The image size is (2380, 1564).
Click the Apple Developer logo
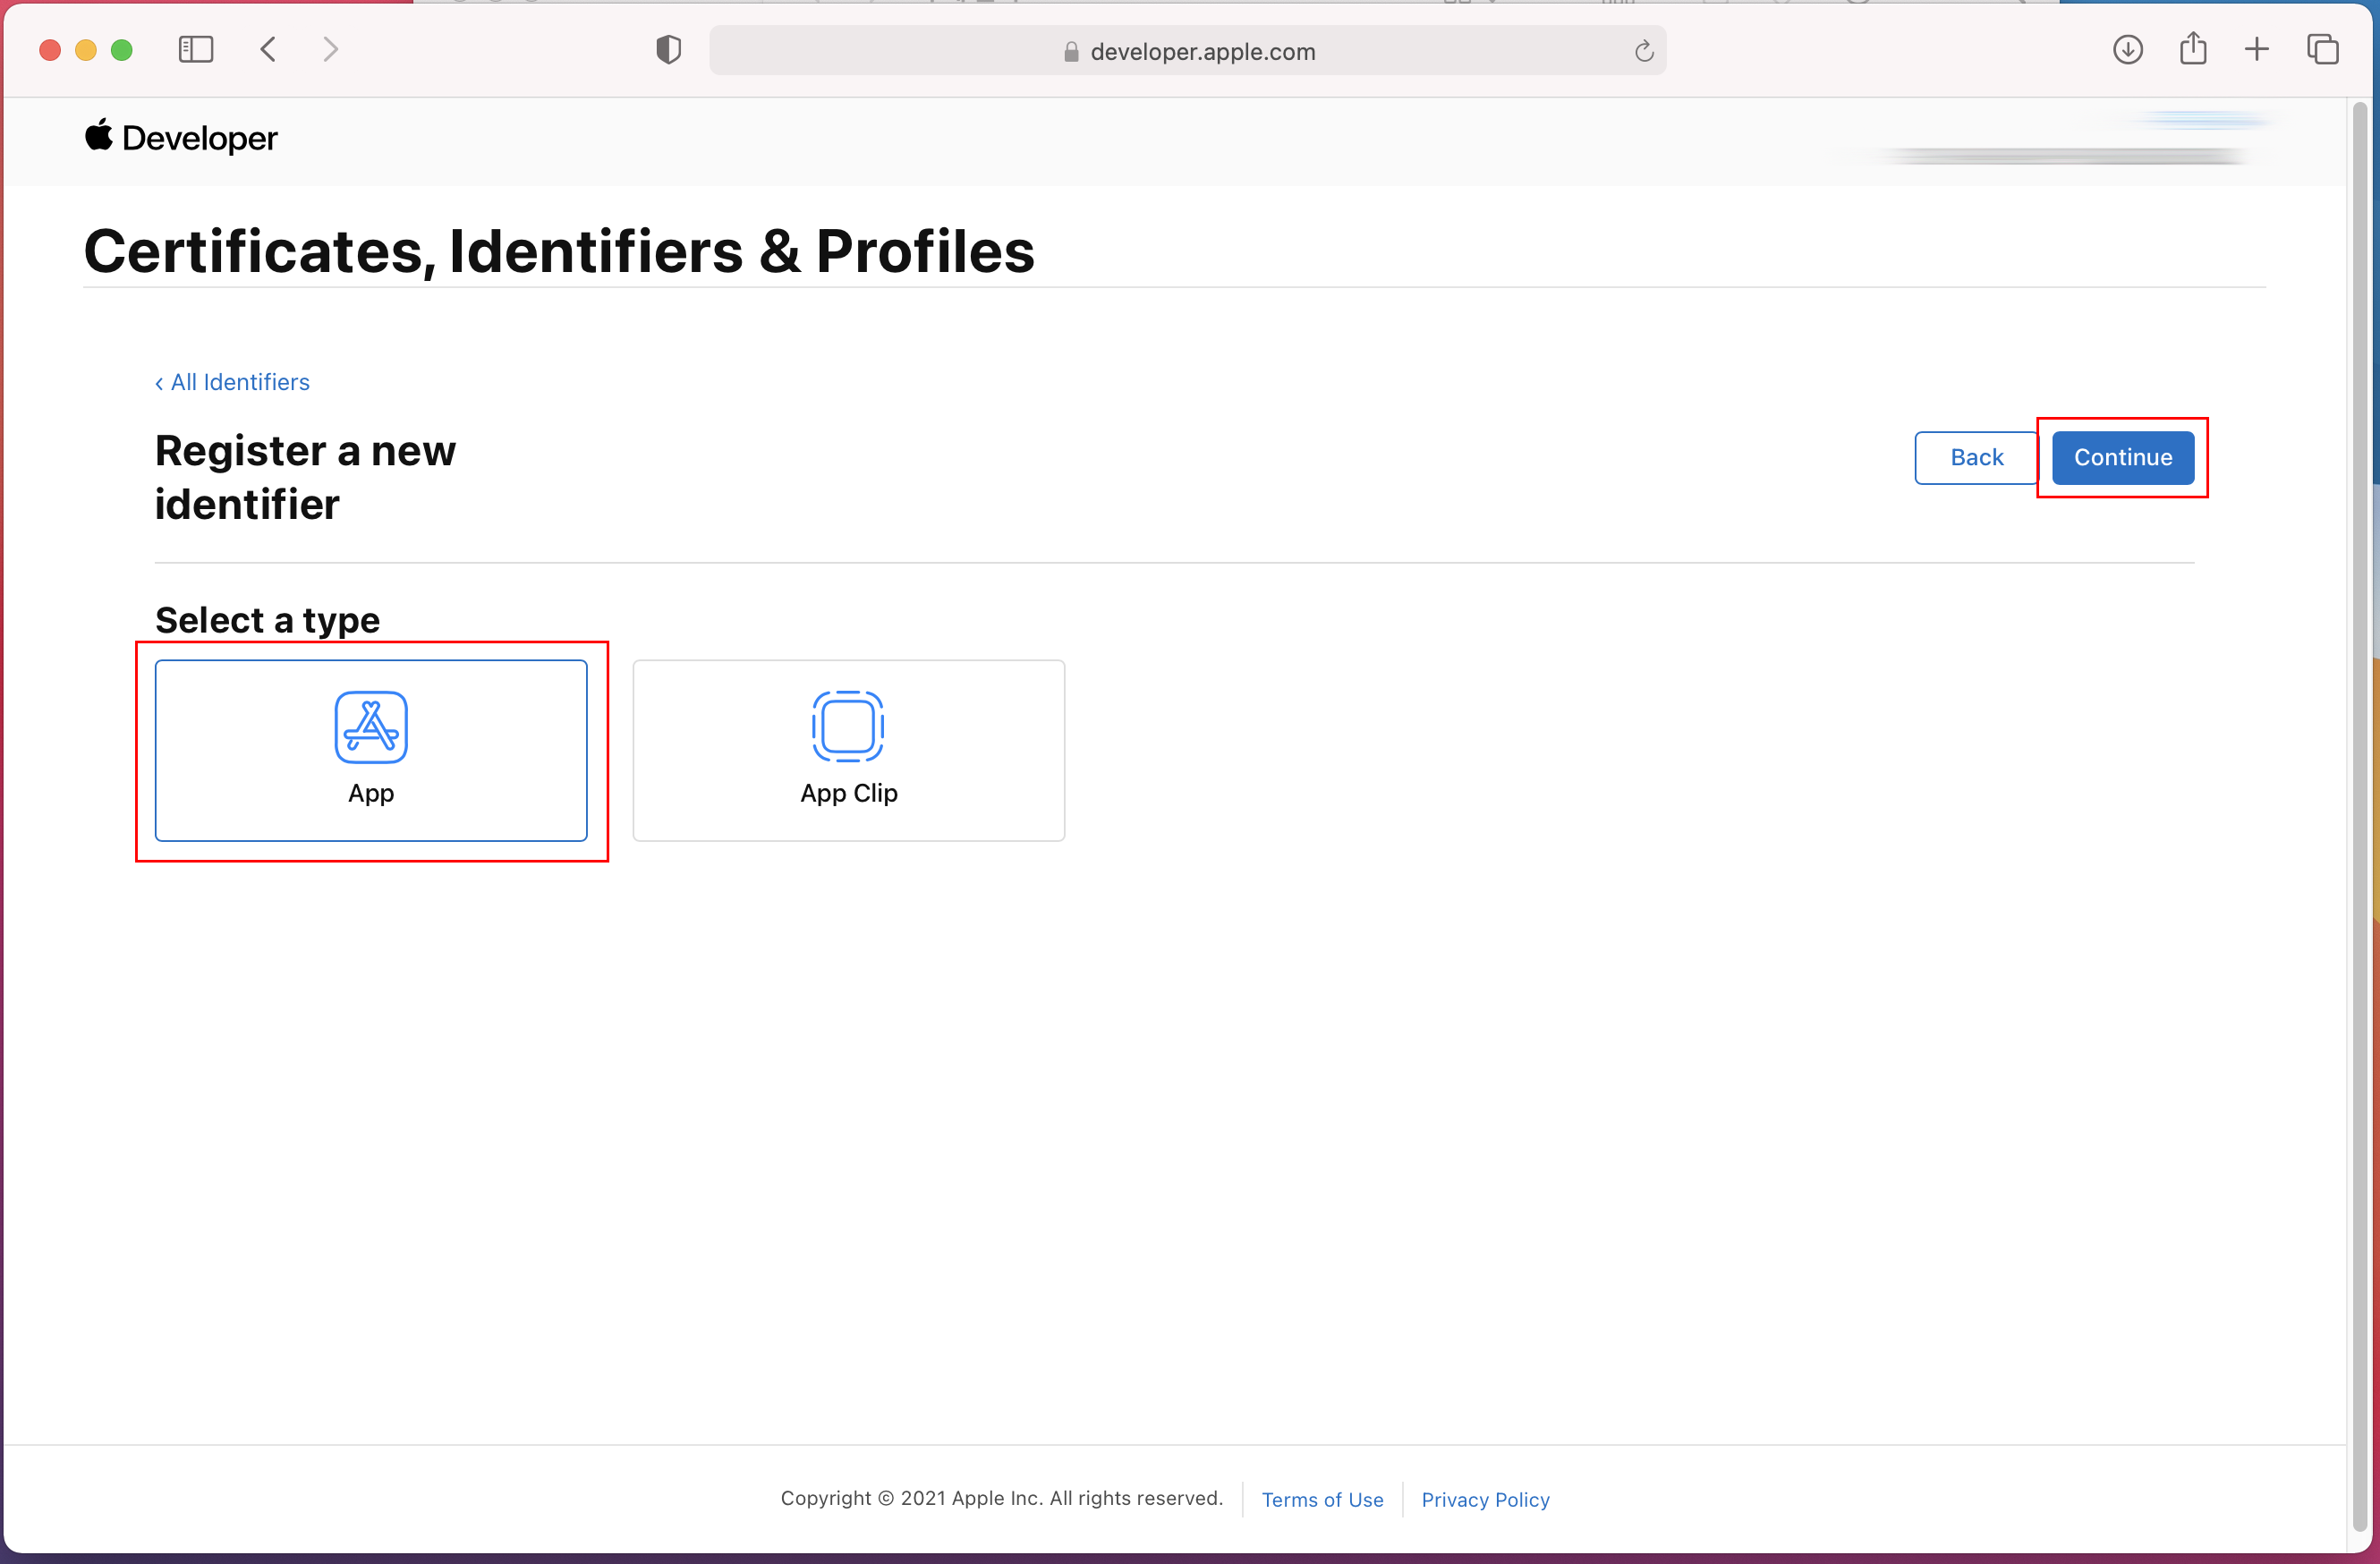click(181, 138)
